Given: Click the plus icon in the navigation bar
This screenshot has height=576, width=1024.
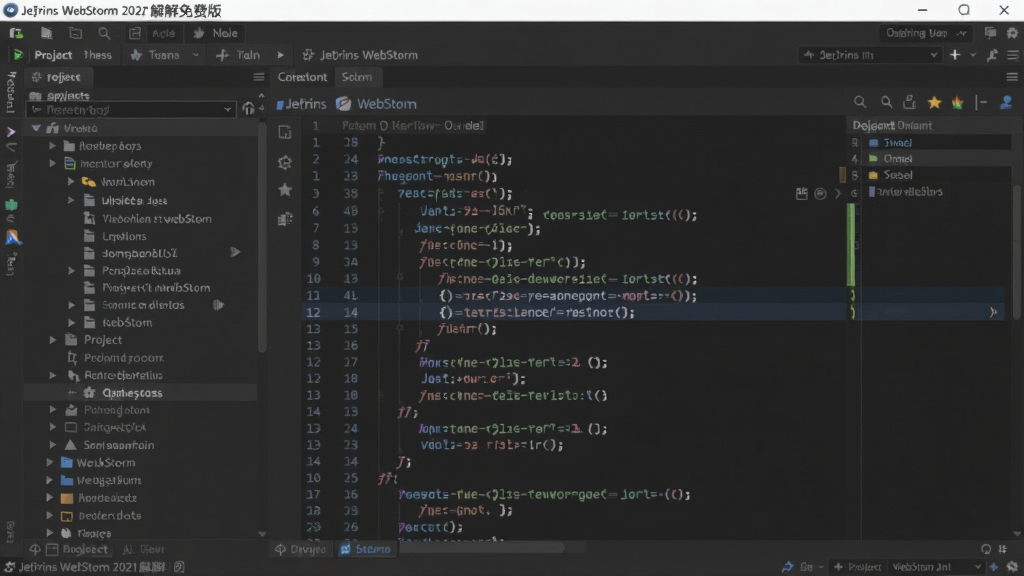Looking at the screenshot, I should (x=955, y=55).
